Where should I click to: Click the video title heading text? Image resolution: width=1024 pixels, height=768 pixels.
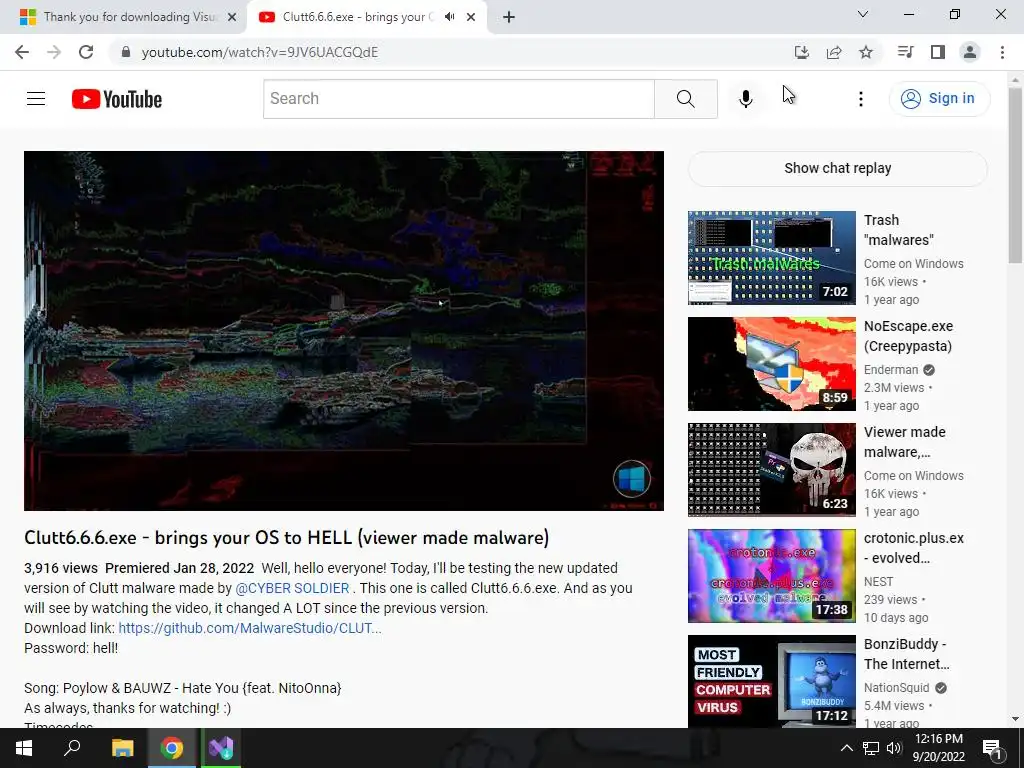coord(286,538)
